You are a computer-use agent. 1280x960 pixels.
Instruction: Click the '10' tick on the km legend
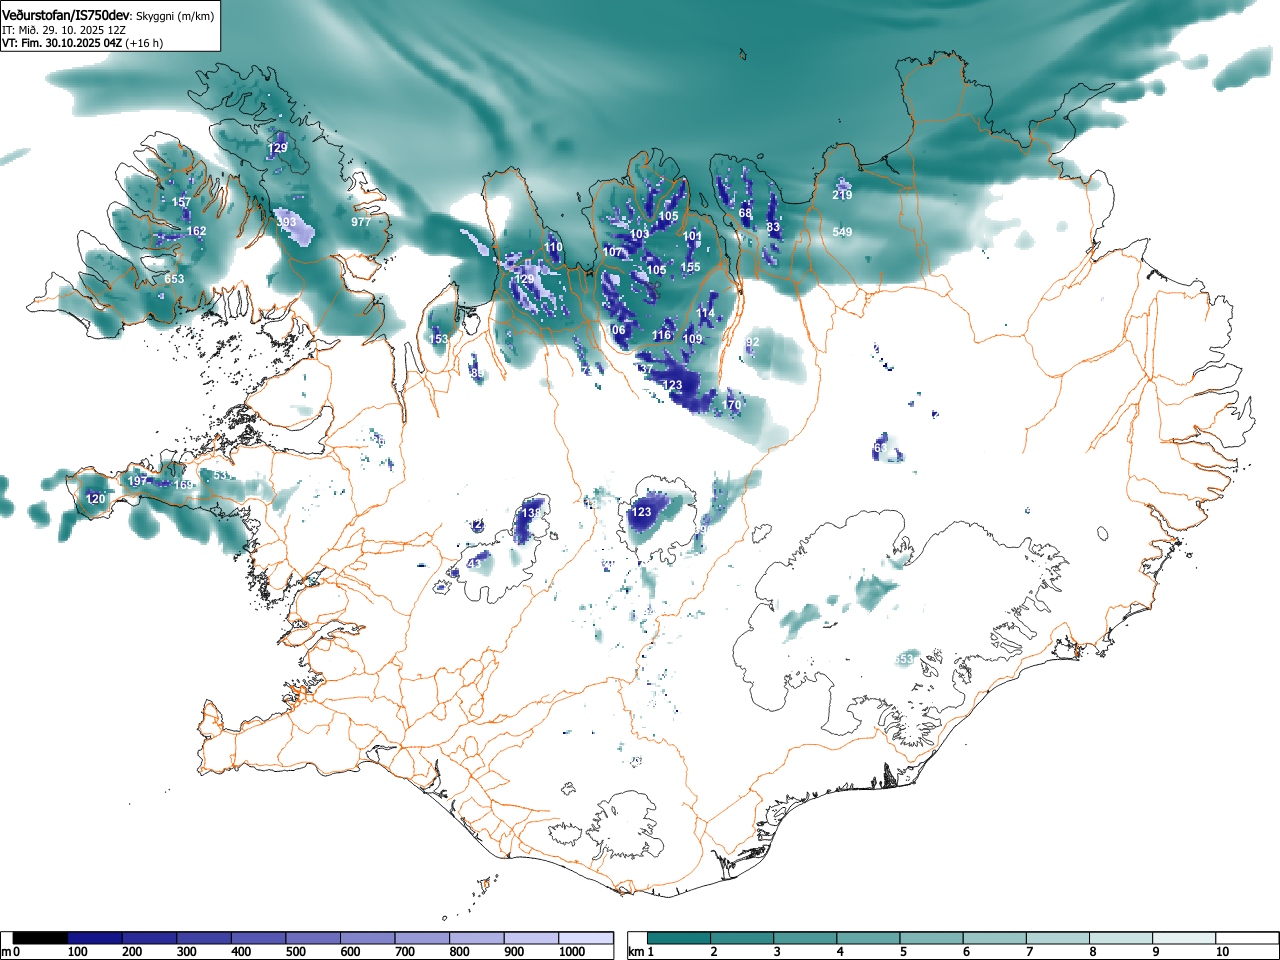[1222, 952]
